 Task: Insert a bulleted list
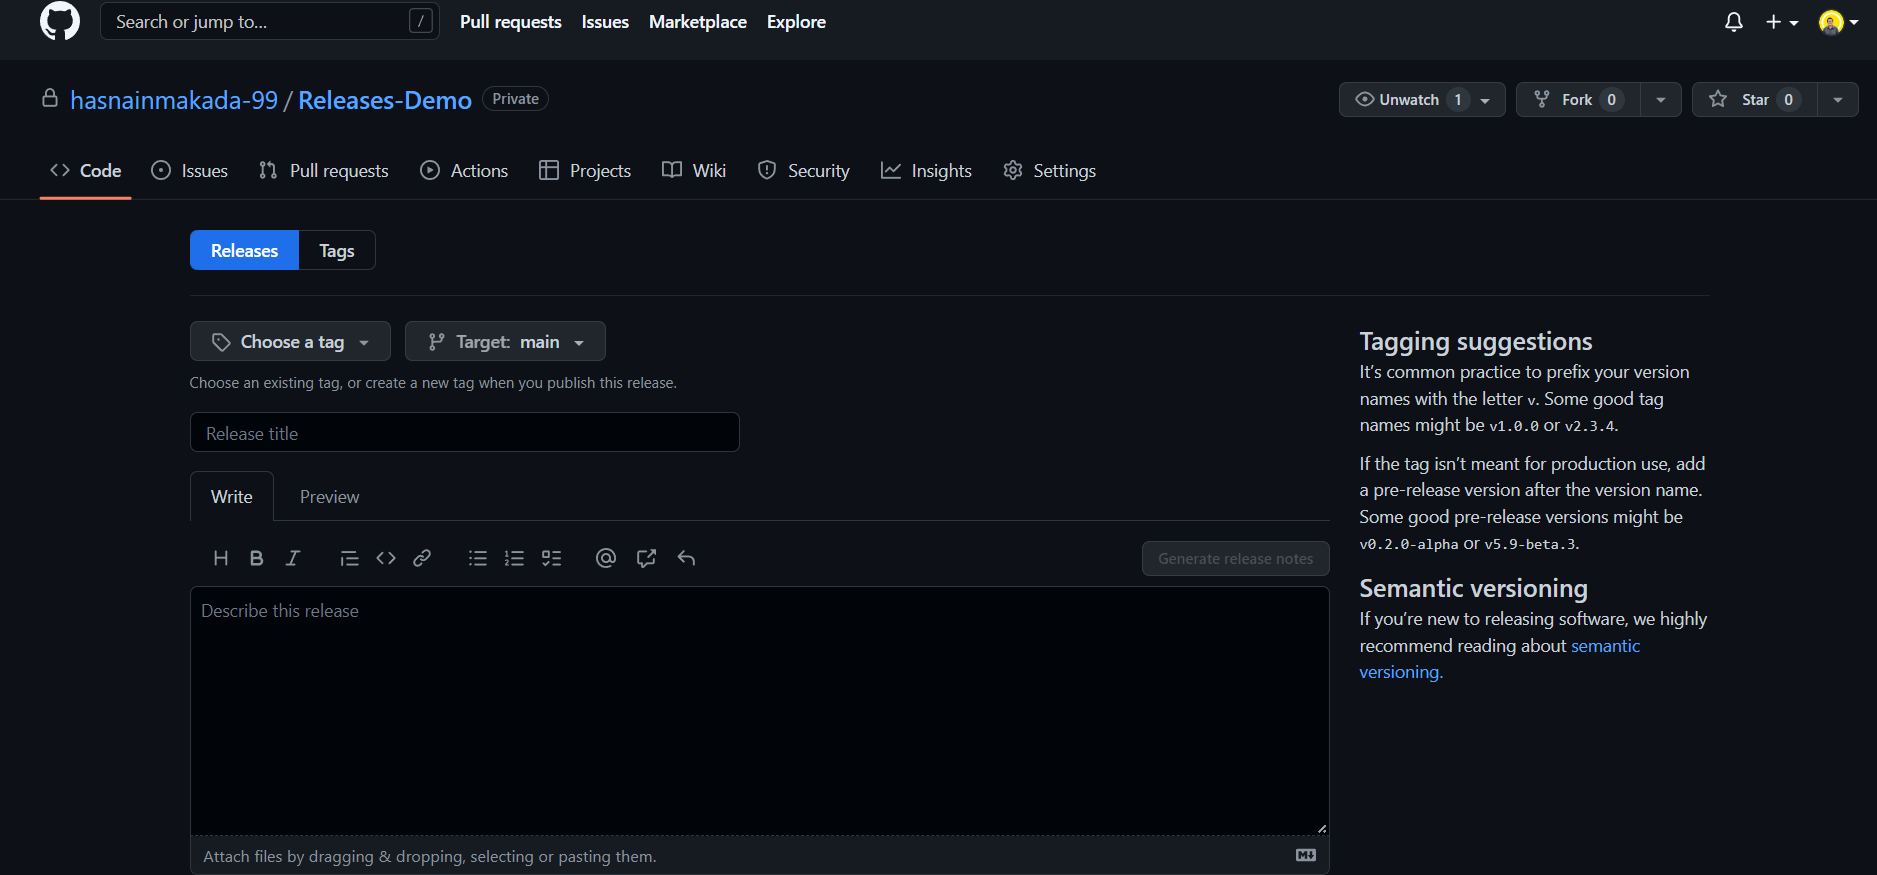(x=478, y=558)
